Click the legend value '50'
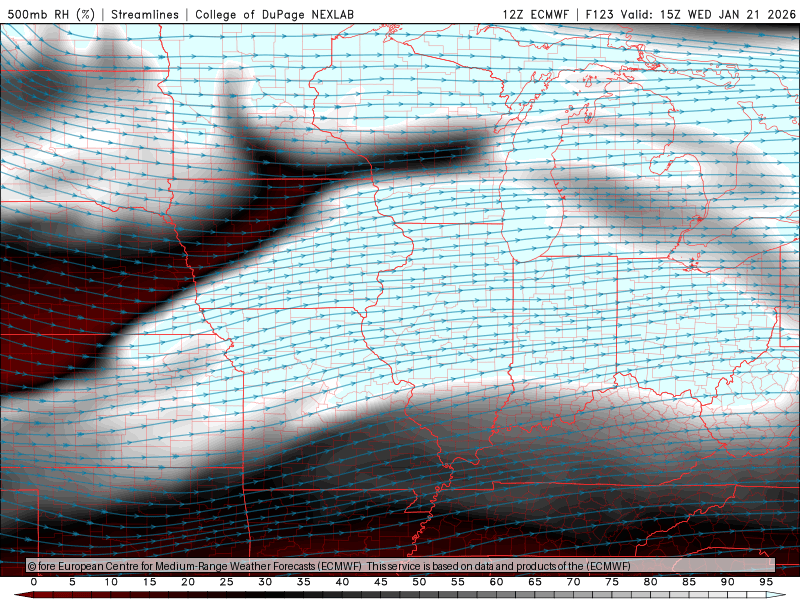 point(419,582)
